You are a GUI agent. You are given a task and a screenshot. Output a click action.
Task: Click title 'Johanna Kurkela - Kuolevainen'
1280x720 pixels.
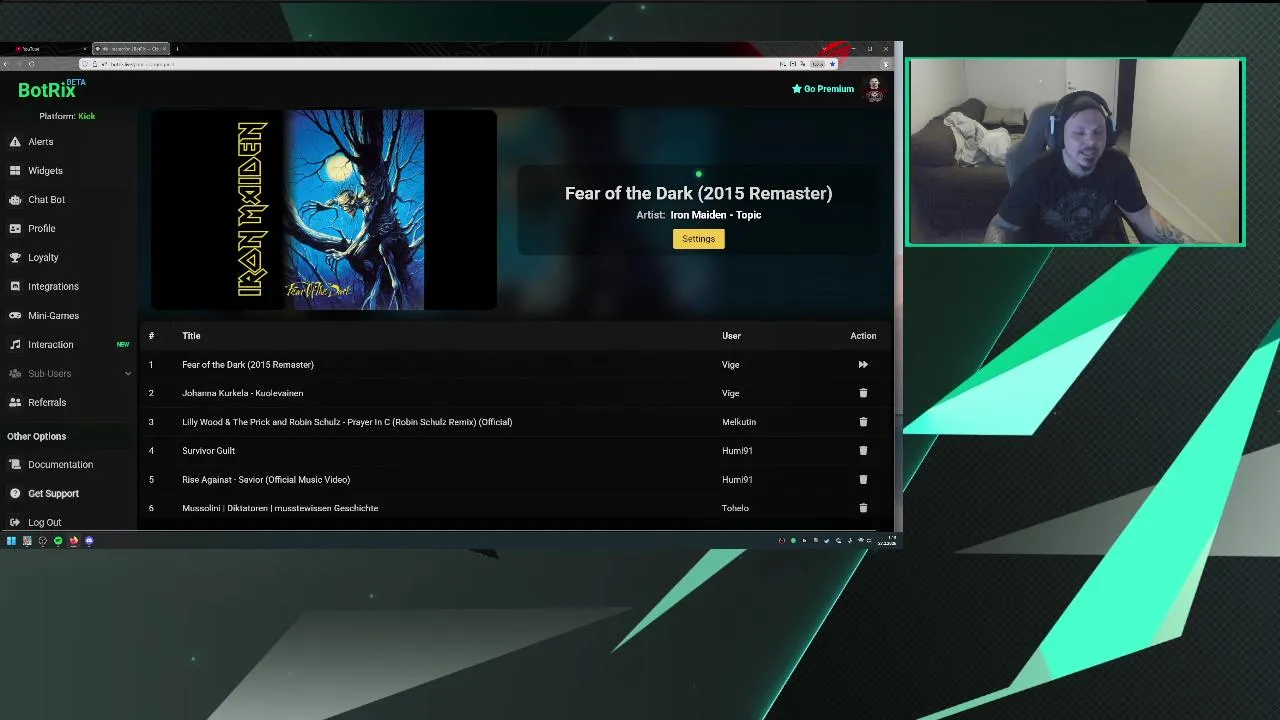pos(243,393)
